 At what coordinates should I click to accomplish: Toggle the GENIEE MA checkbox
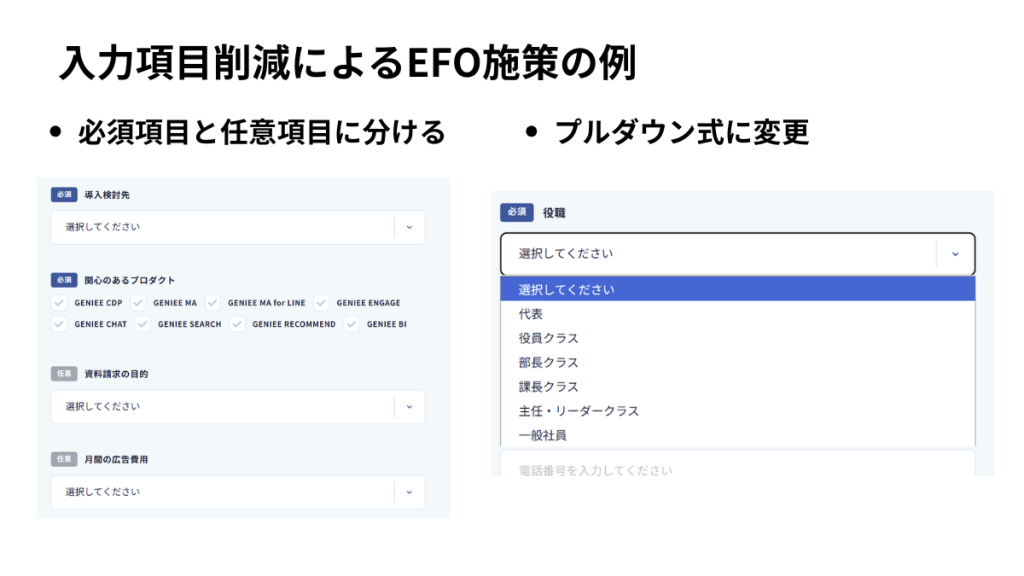click(x=138, y=302)
